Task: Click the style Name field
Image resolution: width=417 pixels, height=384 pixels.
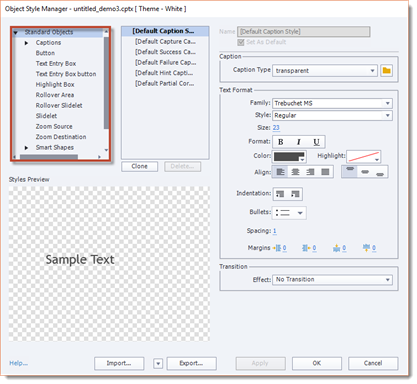Action: [x=304, y=32]
